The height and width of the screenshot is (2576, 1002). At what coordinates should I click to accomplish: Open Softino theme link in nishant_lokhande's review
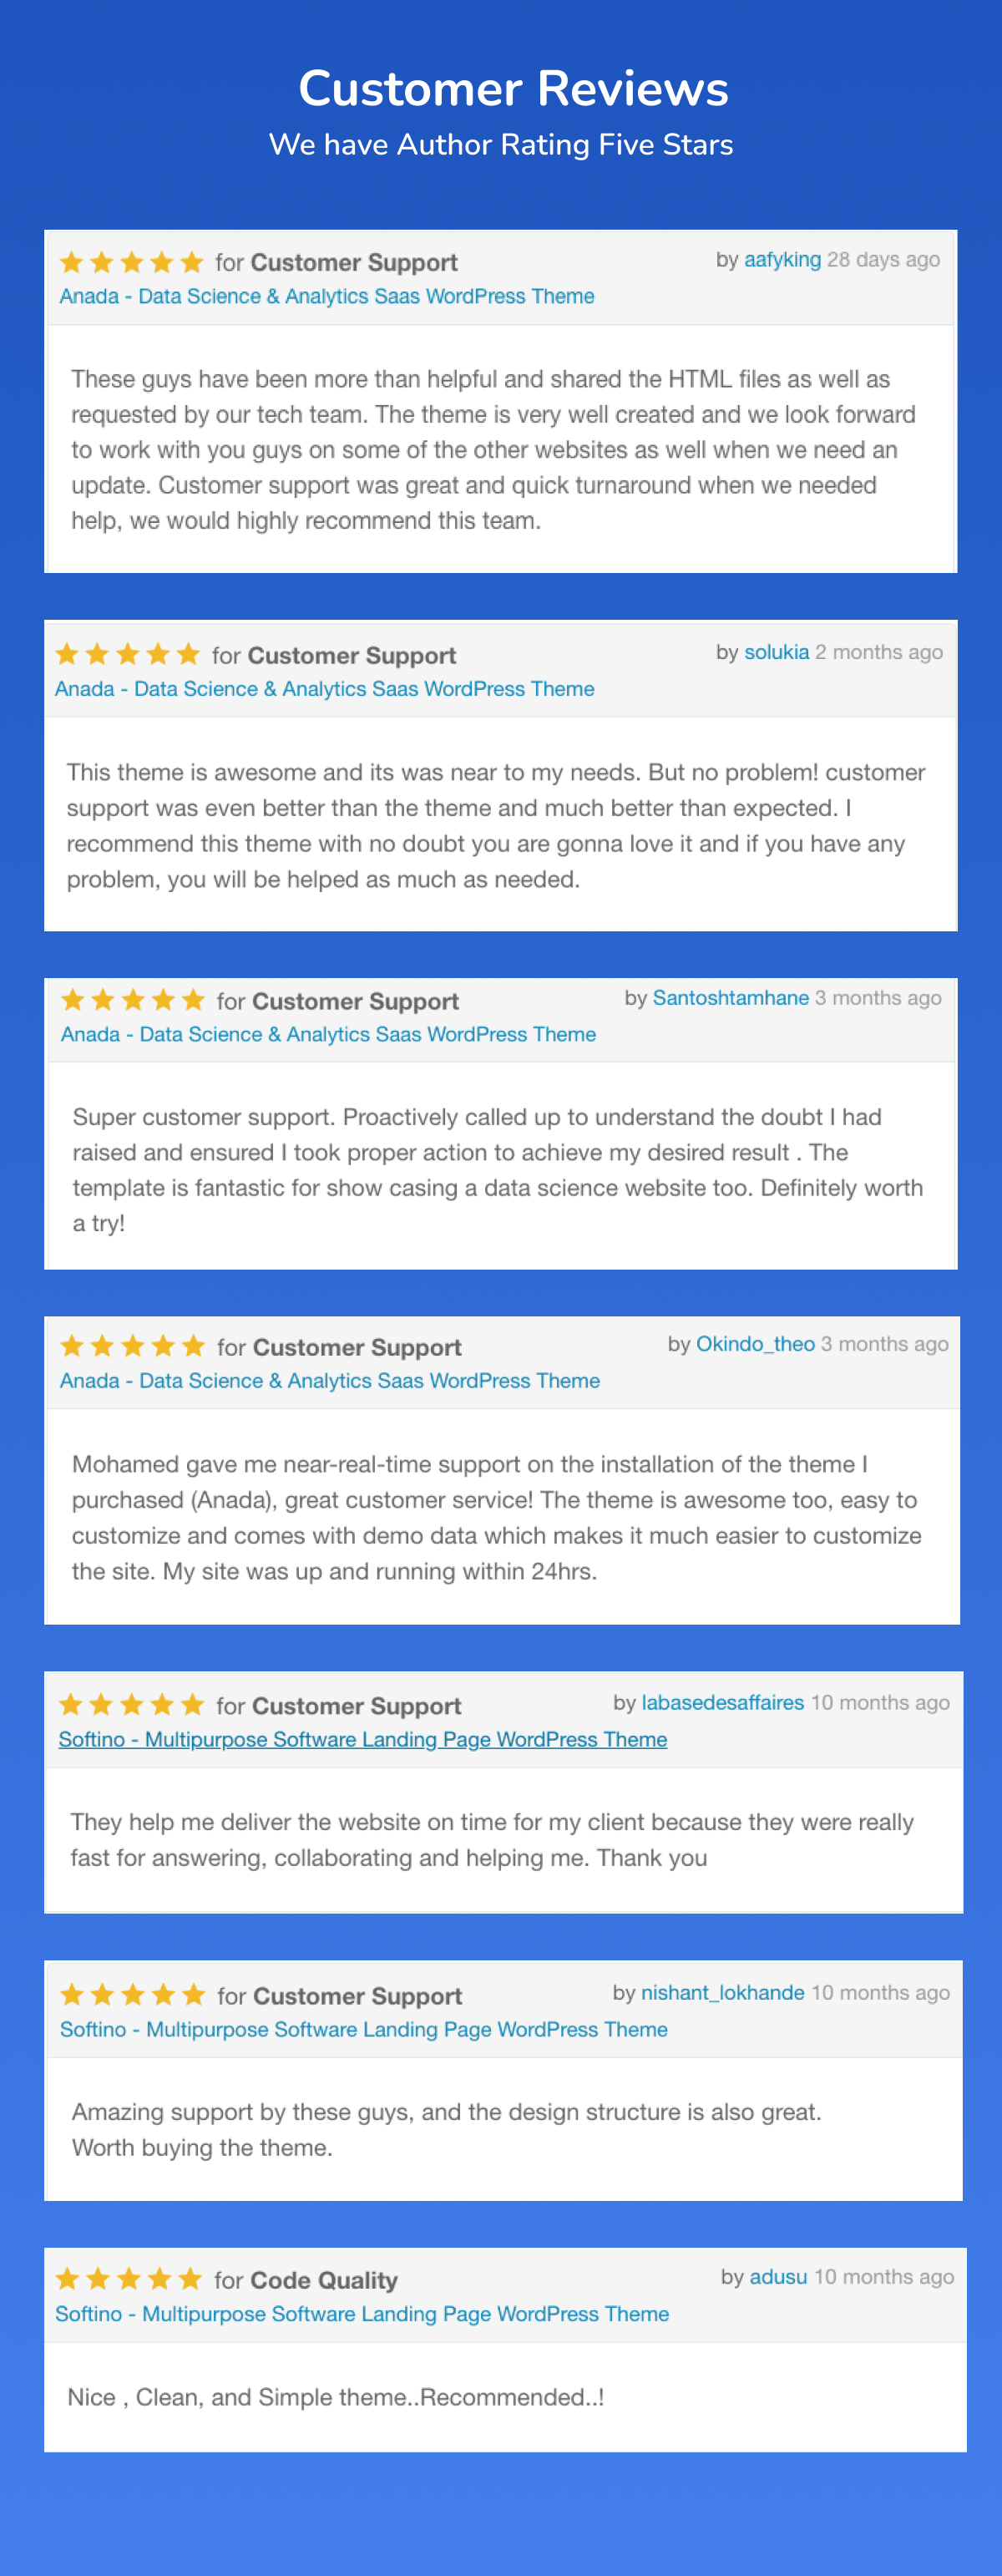click(363, 2029)
